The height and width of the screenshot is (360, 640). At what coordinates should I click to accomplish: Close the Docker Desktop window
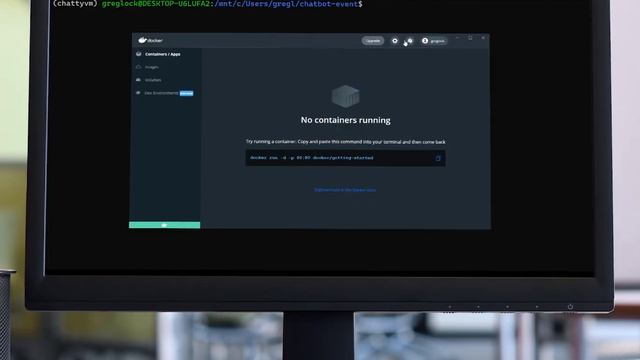[483, 38]
